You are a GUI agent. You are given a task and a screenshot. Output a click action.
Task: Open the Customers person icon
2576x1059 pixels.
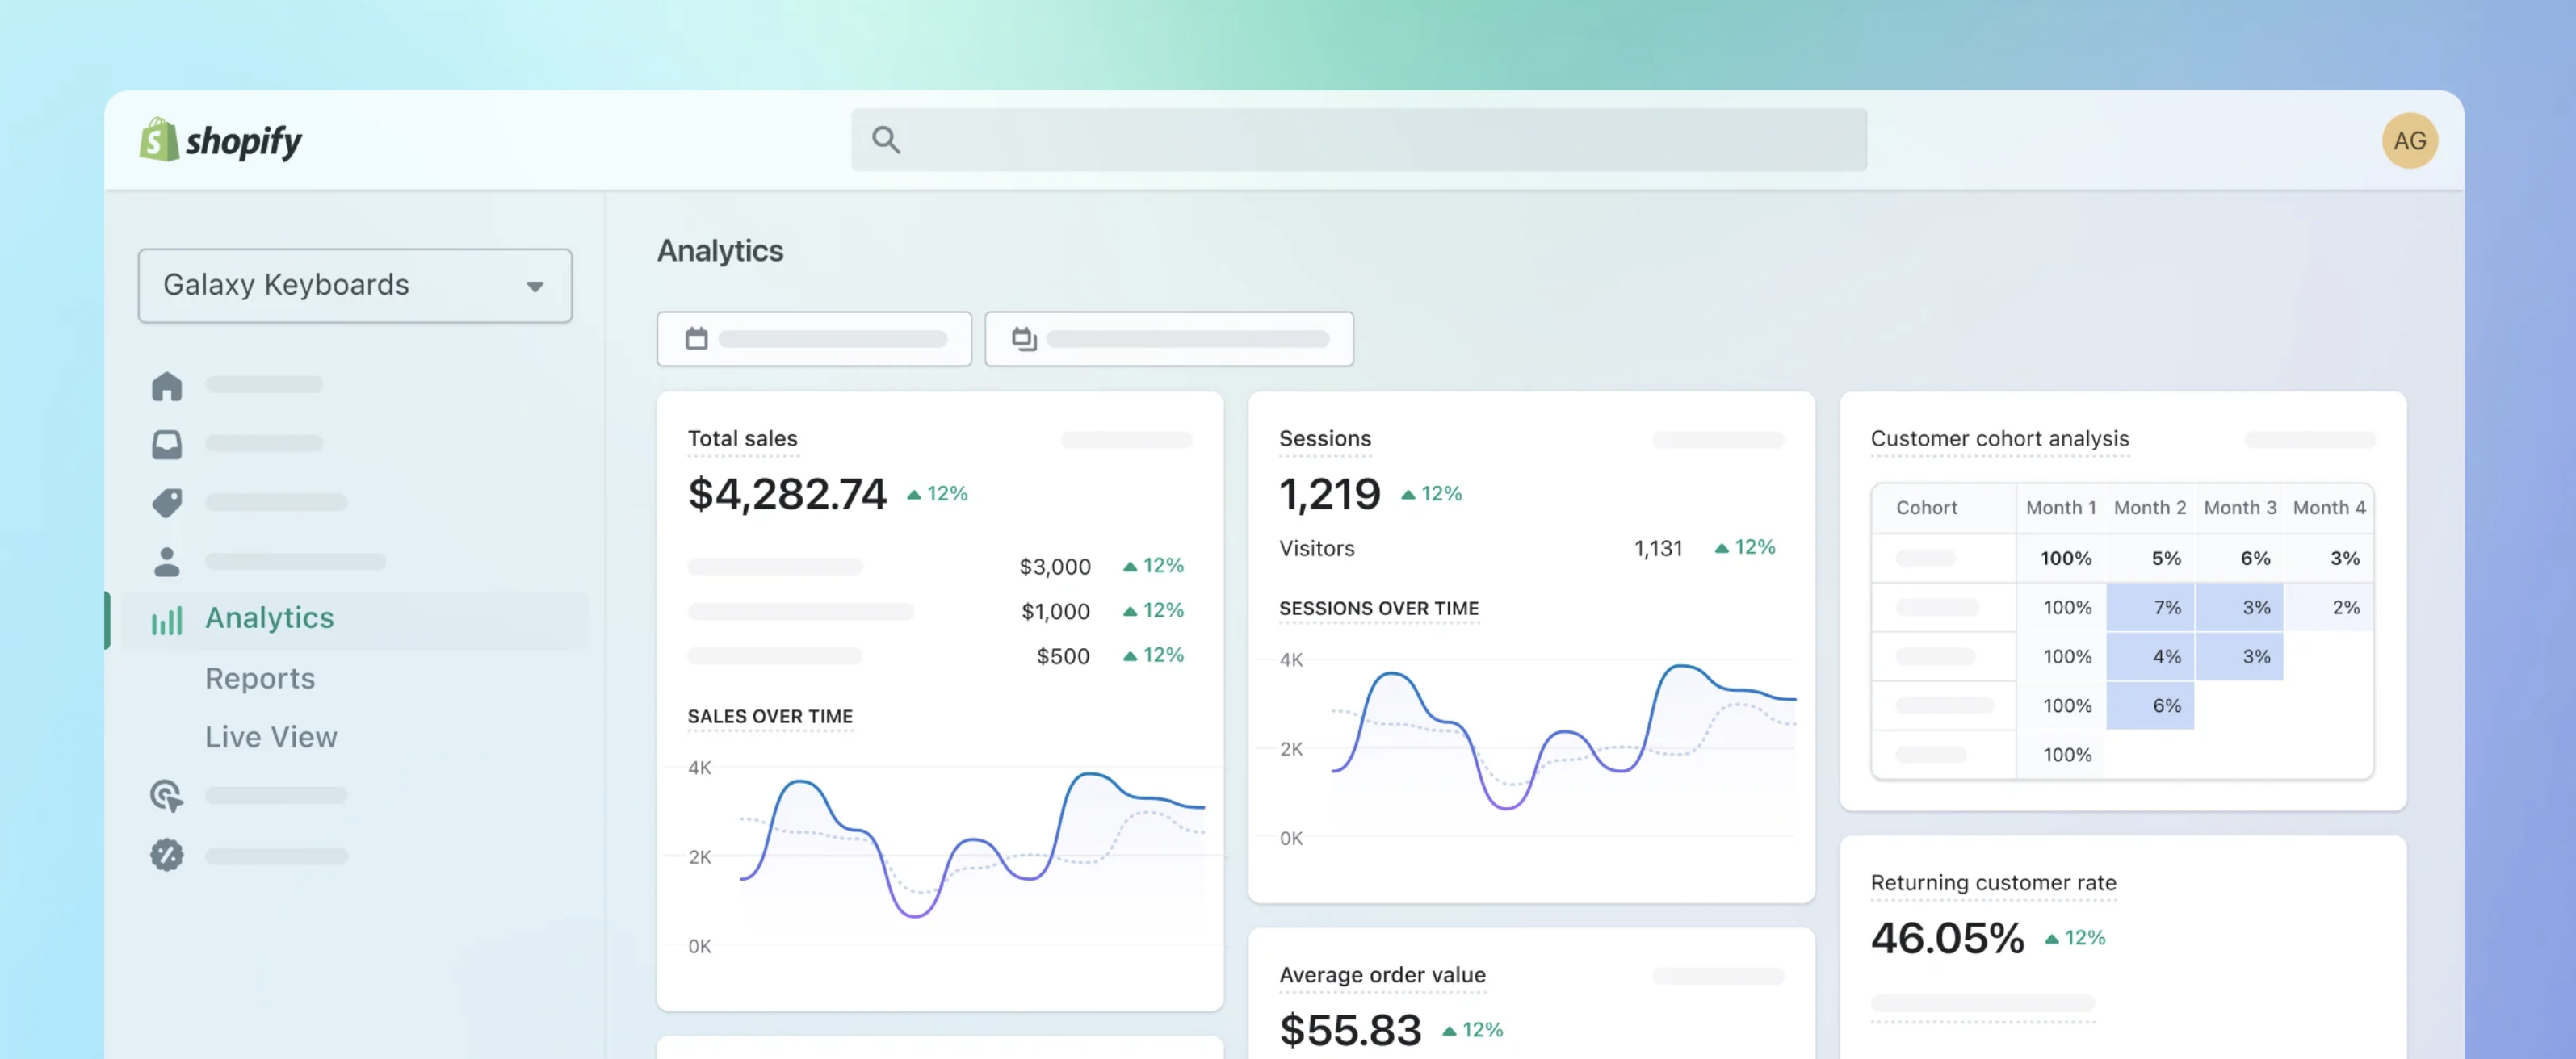tap(167, 562)
